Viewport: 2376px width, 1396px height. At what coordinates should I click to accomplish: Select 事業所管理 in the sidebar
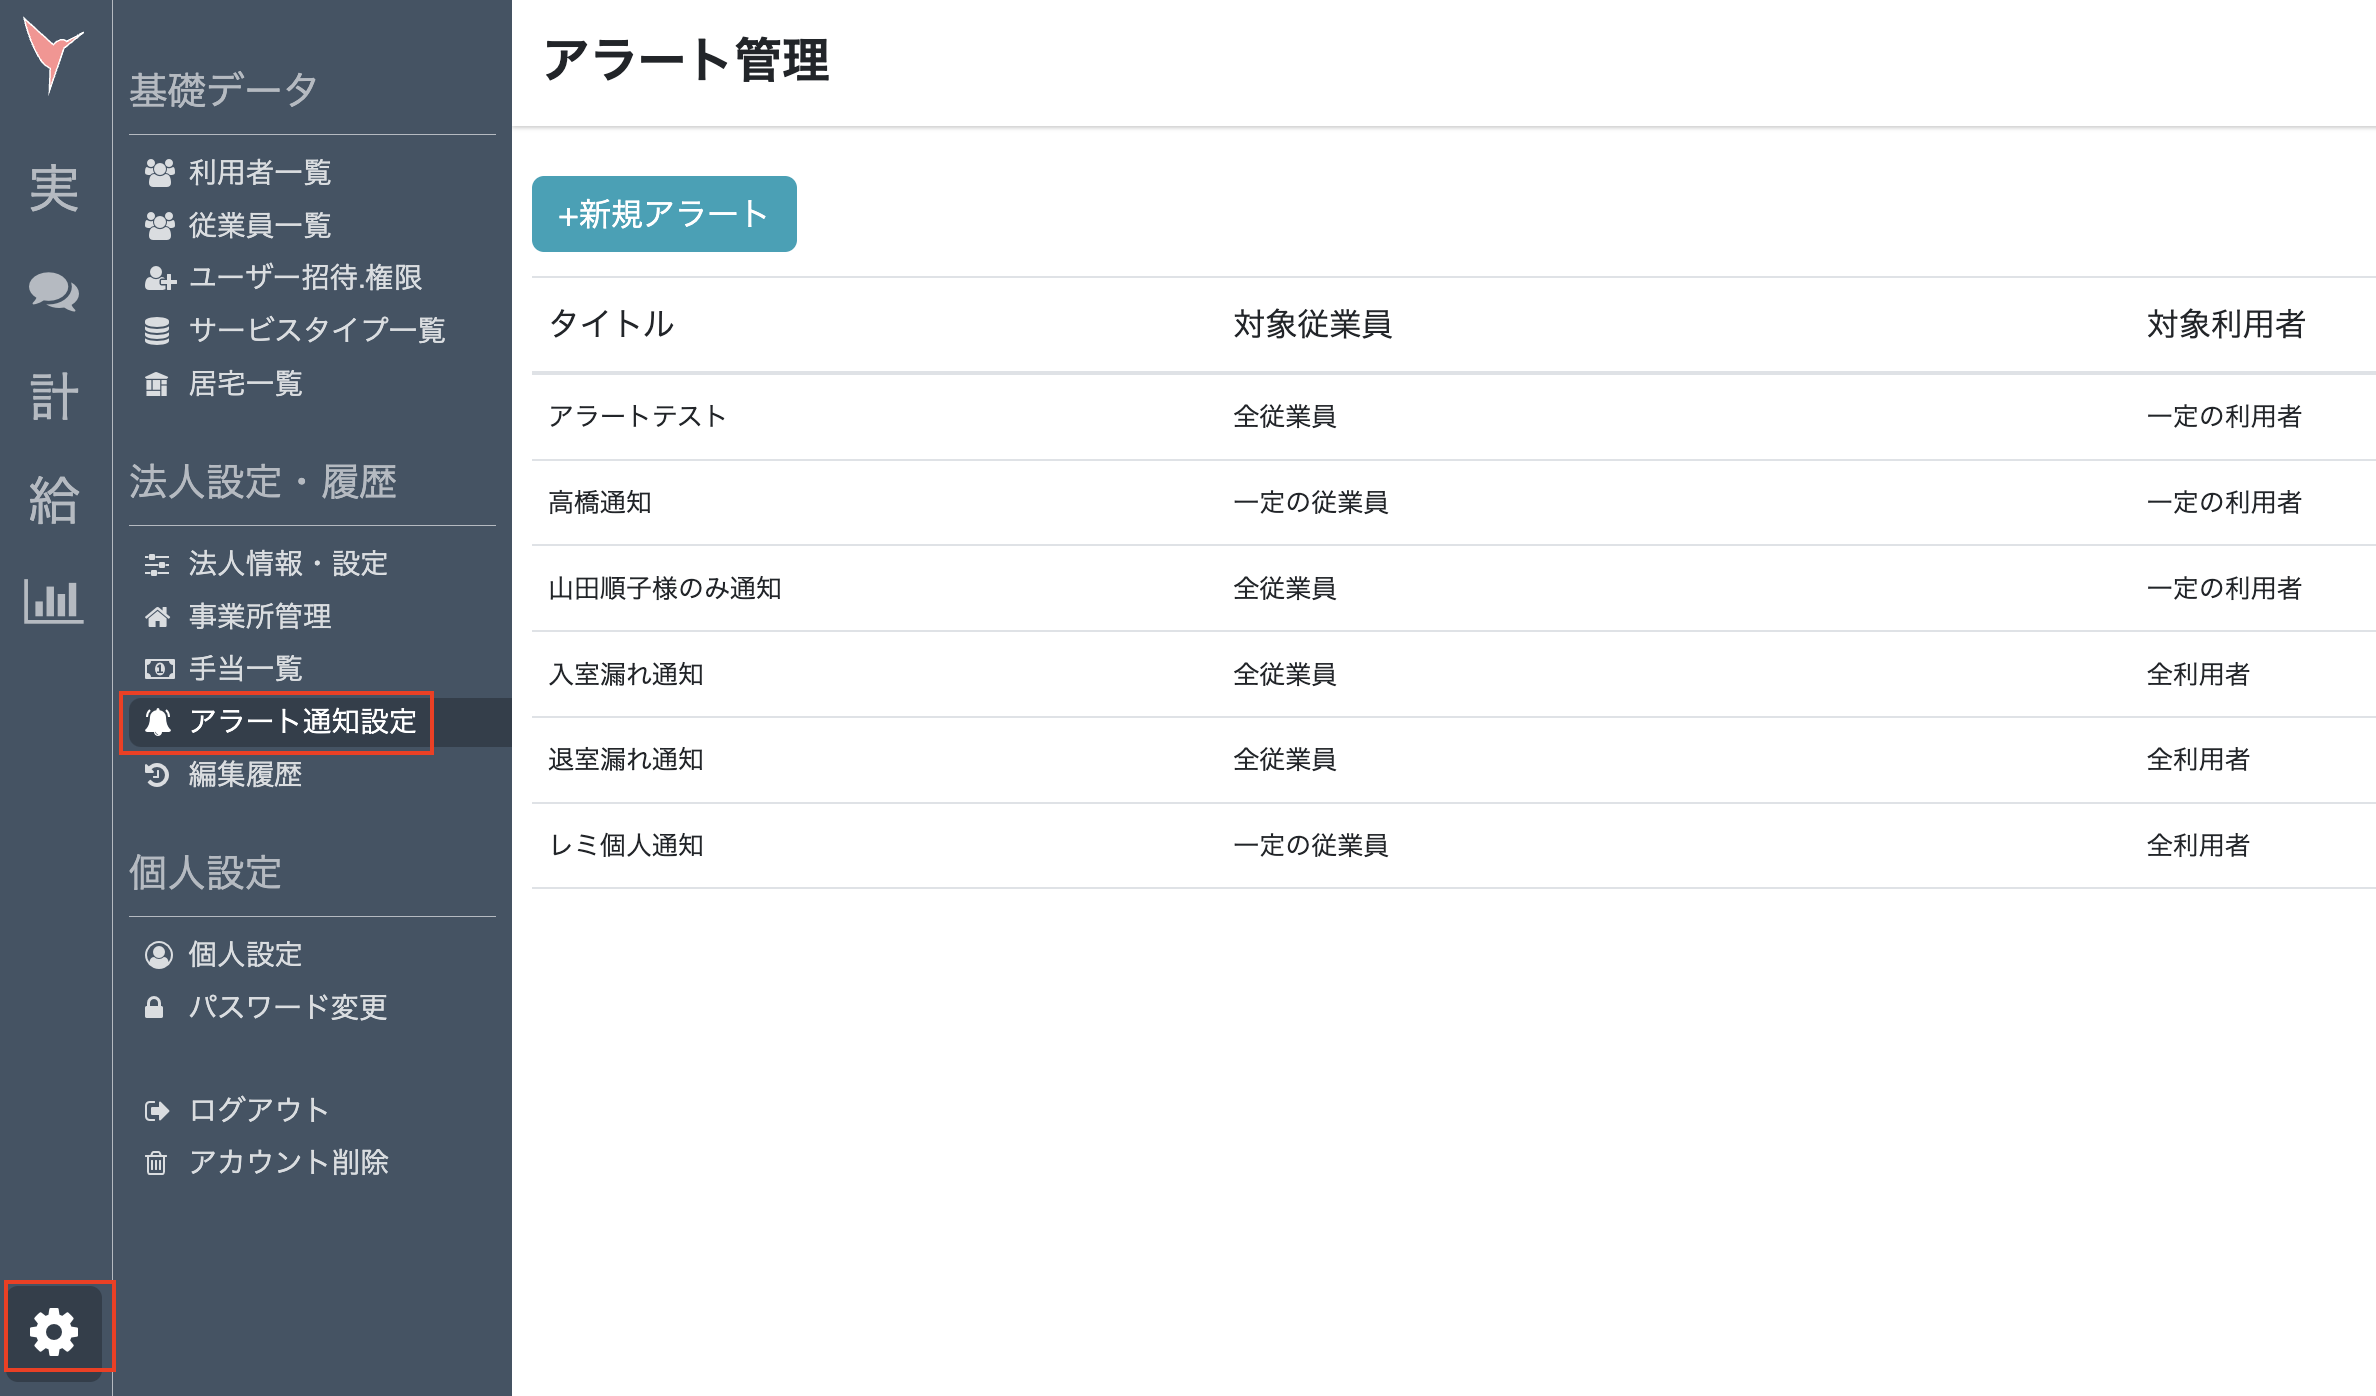pyautogui.click(x=260, y=617)
